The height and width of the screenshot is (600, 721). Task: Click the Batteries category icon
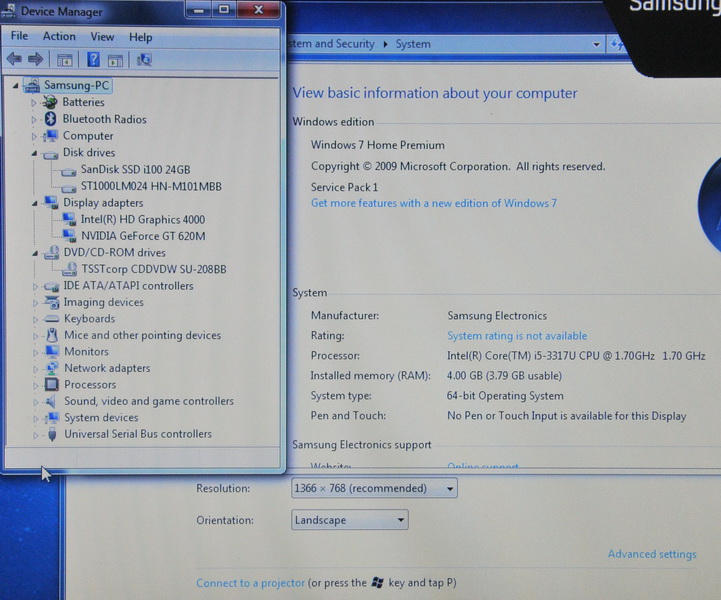click(50, 102)
